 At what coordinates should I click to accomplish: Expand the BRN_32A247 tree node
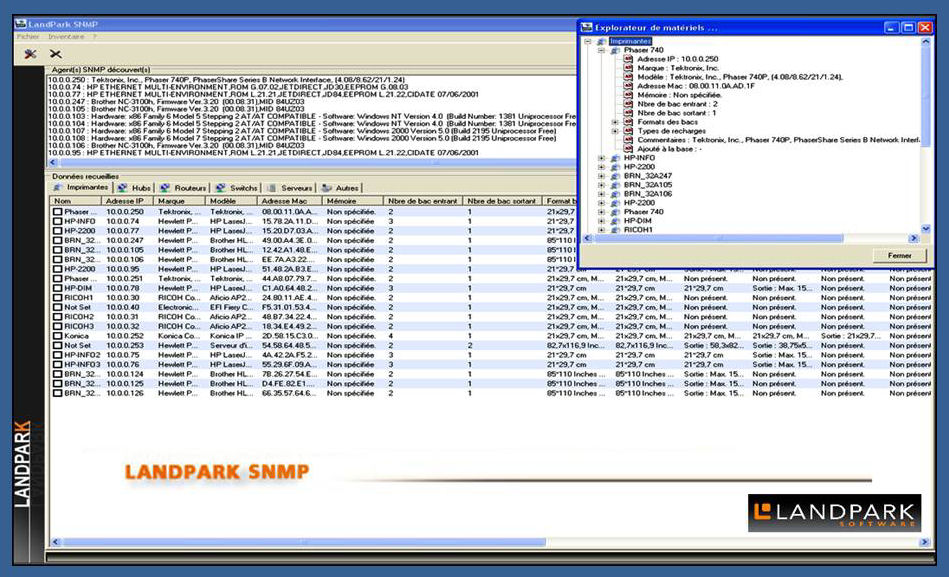(601, 176)
